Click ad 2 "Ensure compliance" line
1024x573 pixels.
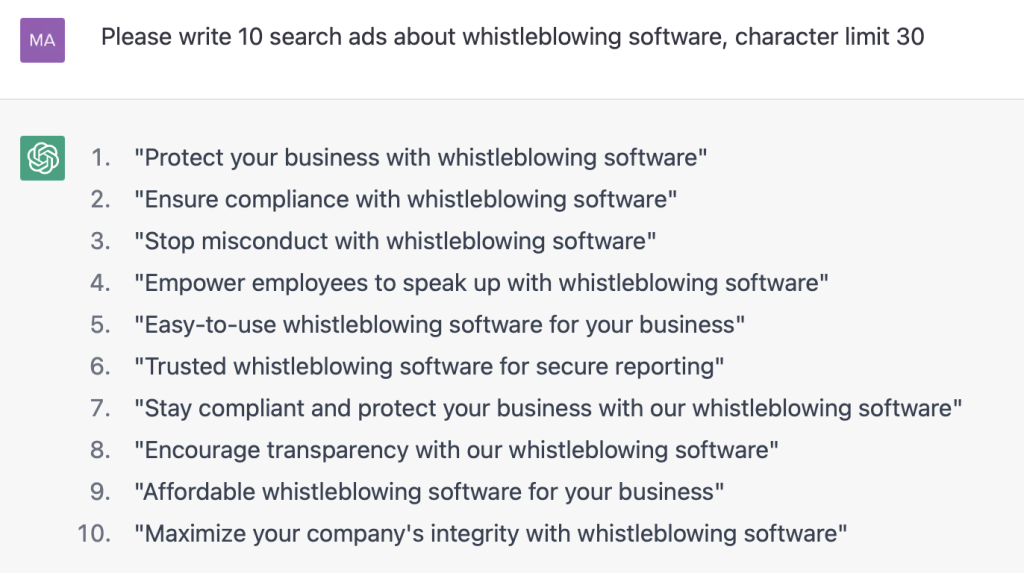coord(406,200)
